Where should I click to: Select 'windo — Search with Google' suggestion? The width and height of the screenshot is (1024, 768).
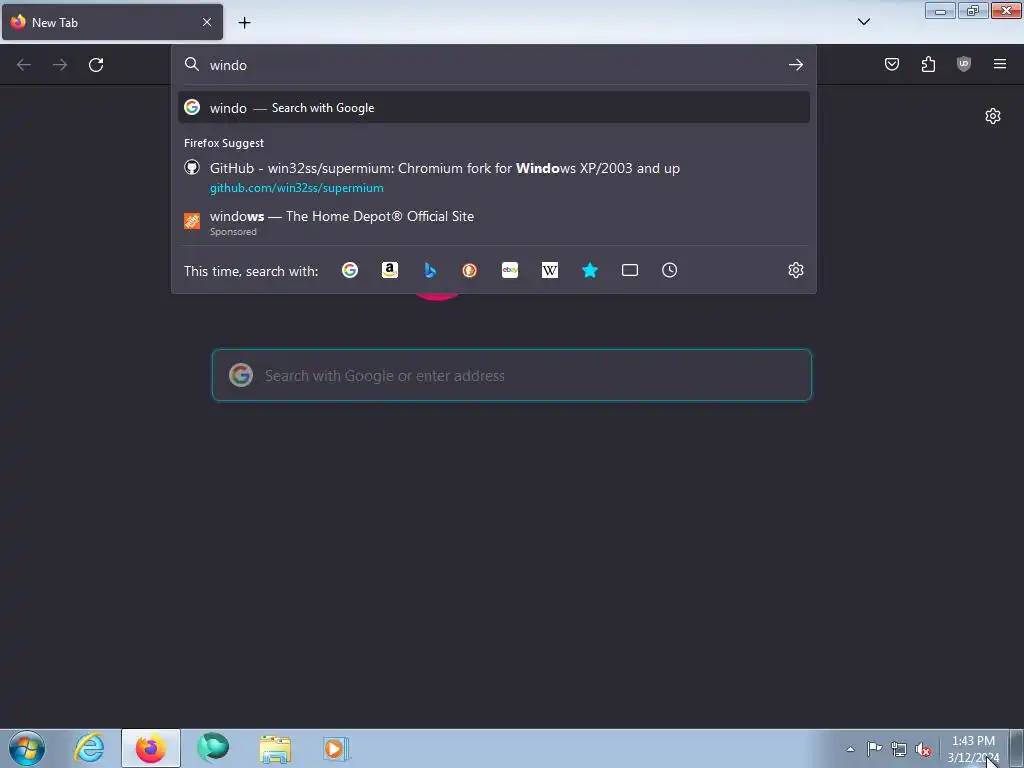pyautogui.click(x=494, y=108)
